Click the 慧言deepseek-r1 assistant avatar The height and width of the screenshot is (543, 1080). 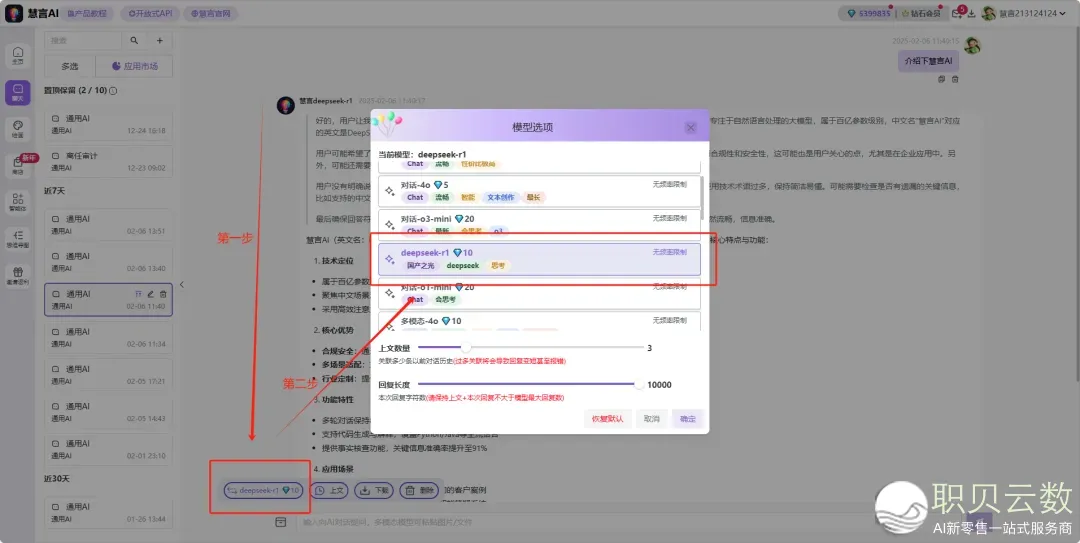[x=286, y=105]
